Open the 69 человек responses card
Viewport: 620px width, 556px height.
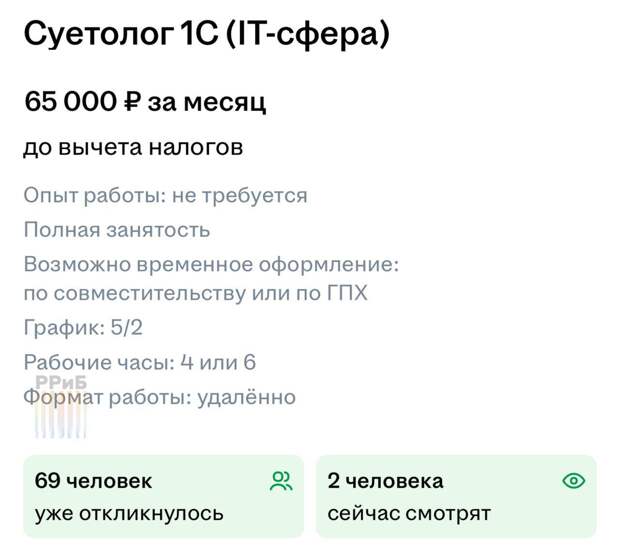pyautogui.click(x=164, y=497)
